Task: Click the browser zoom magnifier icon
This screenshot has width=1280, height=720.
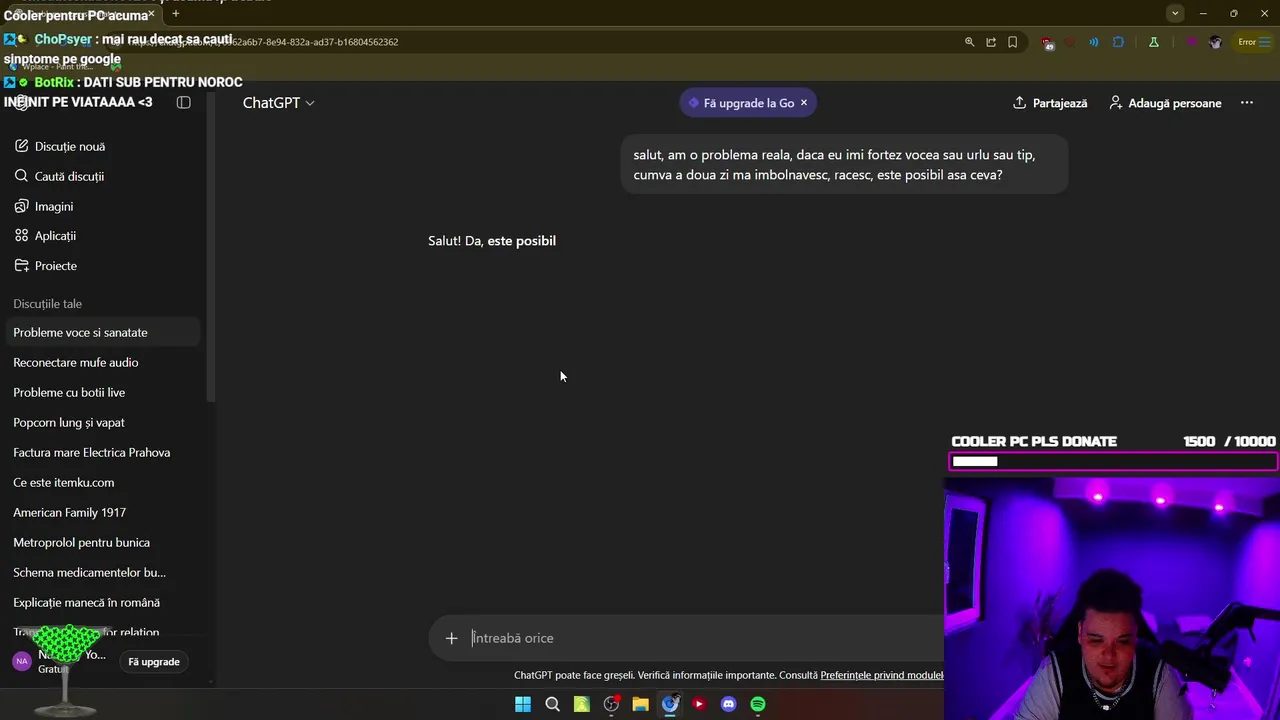Action: (969, 42)
